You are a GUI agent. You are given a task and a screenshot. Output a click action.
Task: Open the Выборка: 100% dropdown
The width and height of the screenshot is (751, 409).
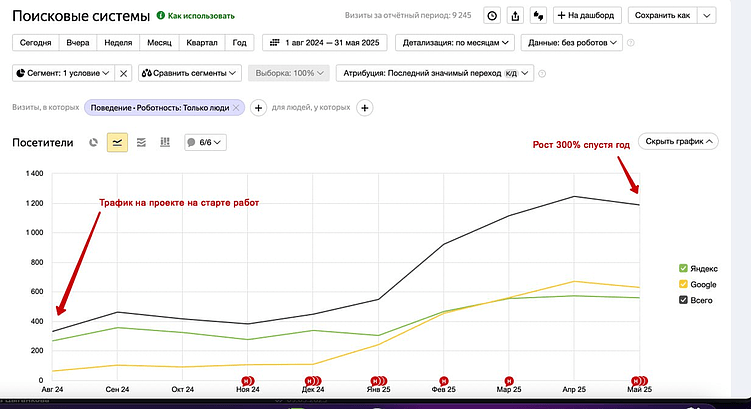tap(289, 73)
